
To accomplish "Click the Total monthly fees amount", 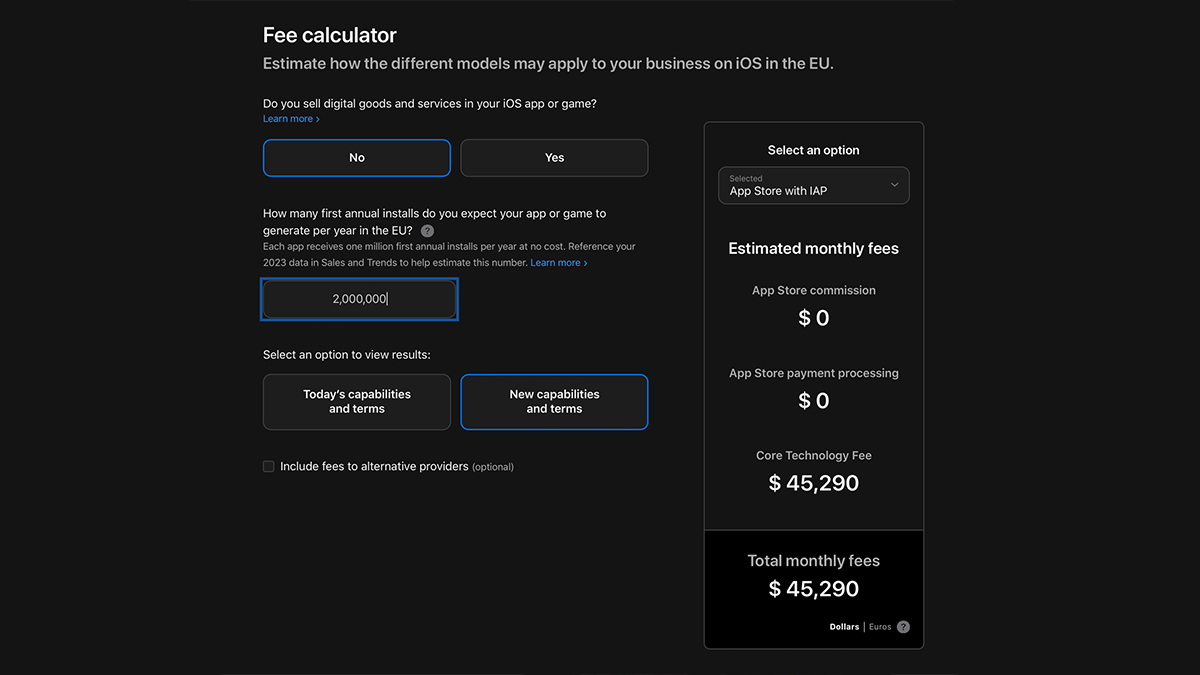I will (x=813, y=589).
